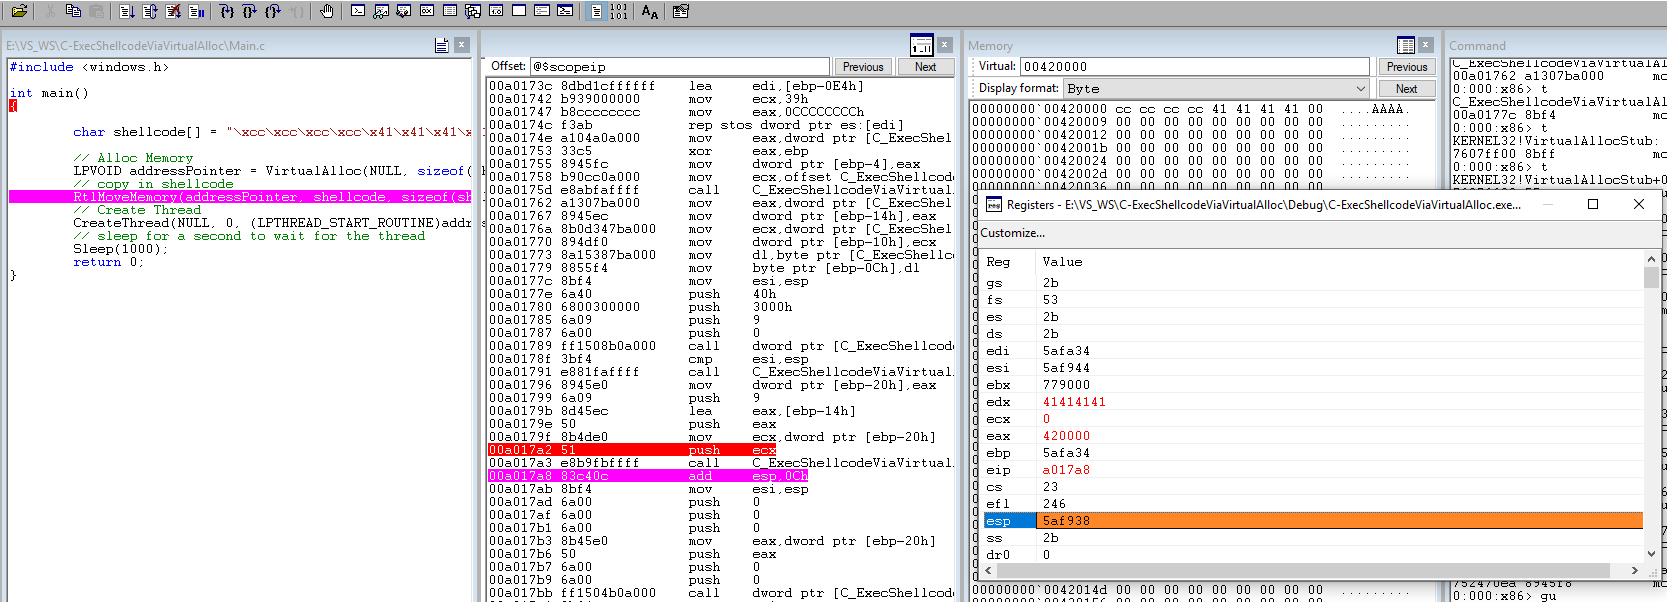Click the Virtual address input field
1667x602 pixels.
pos(1194,67)
